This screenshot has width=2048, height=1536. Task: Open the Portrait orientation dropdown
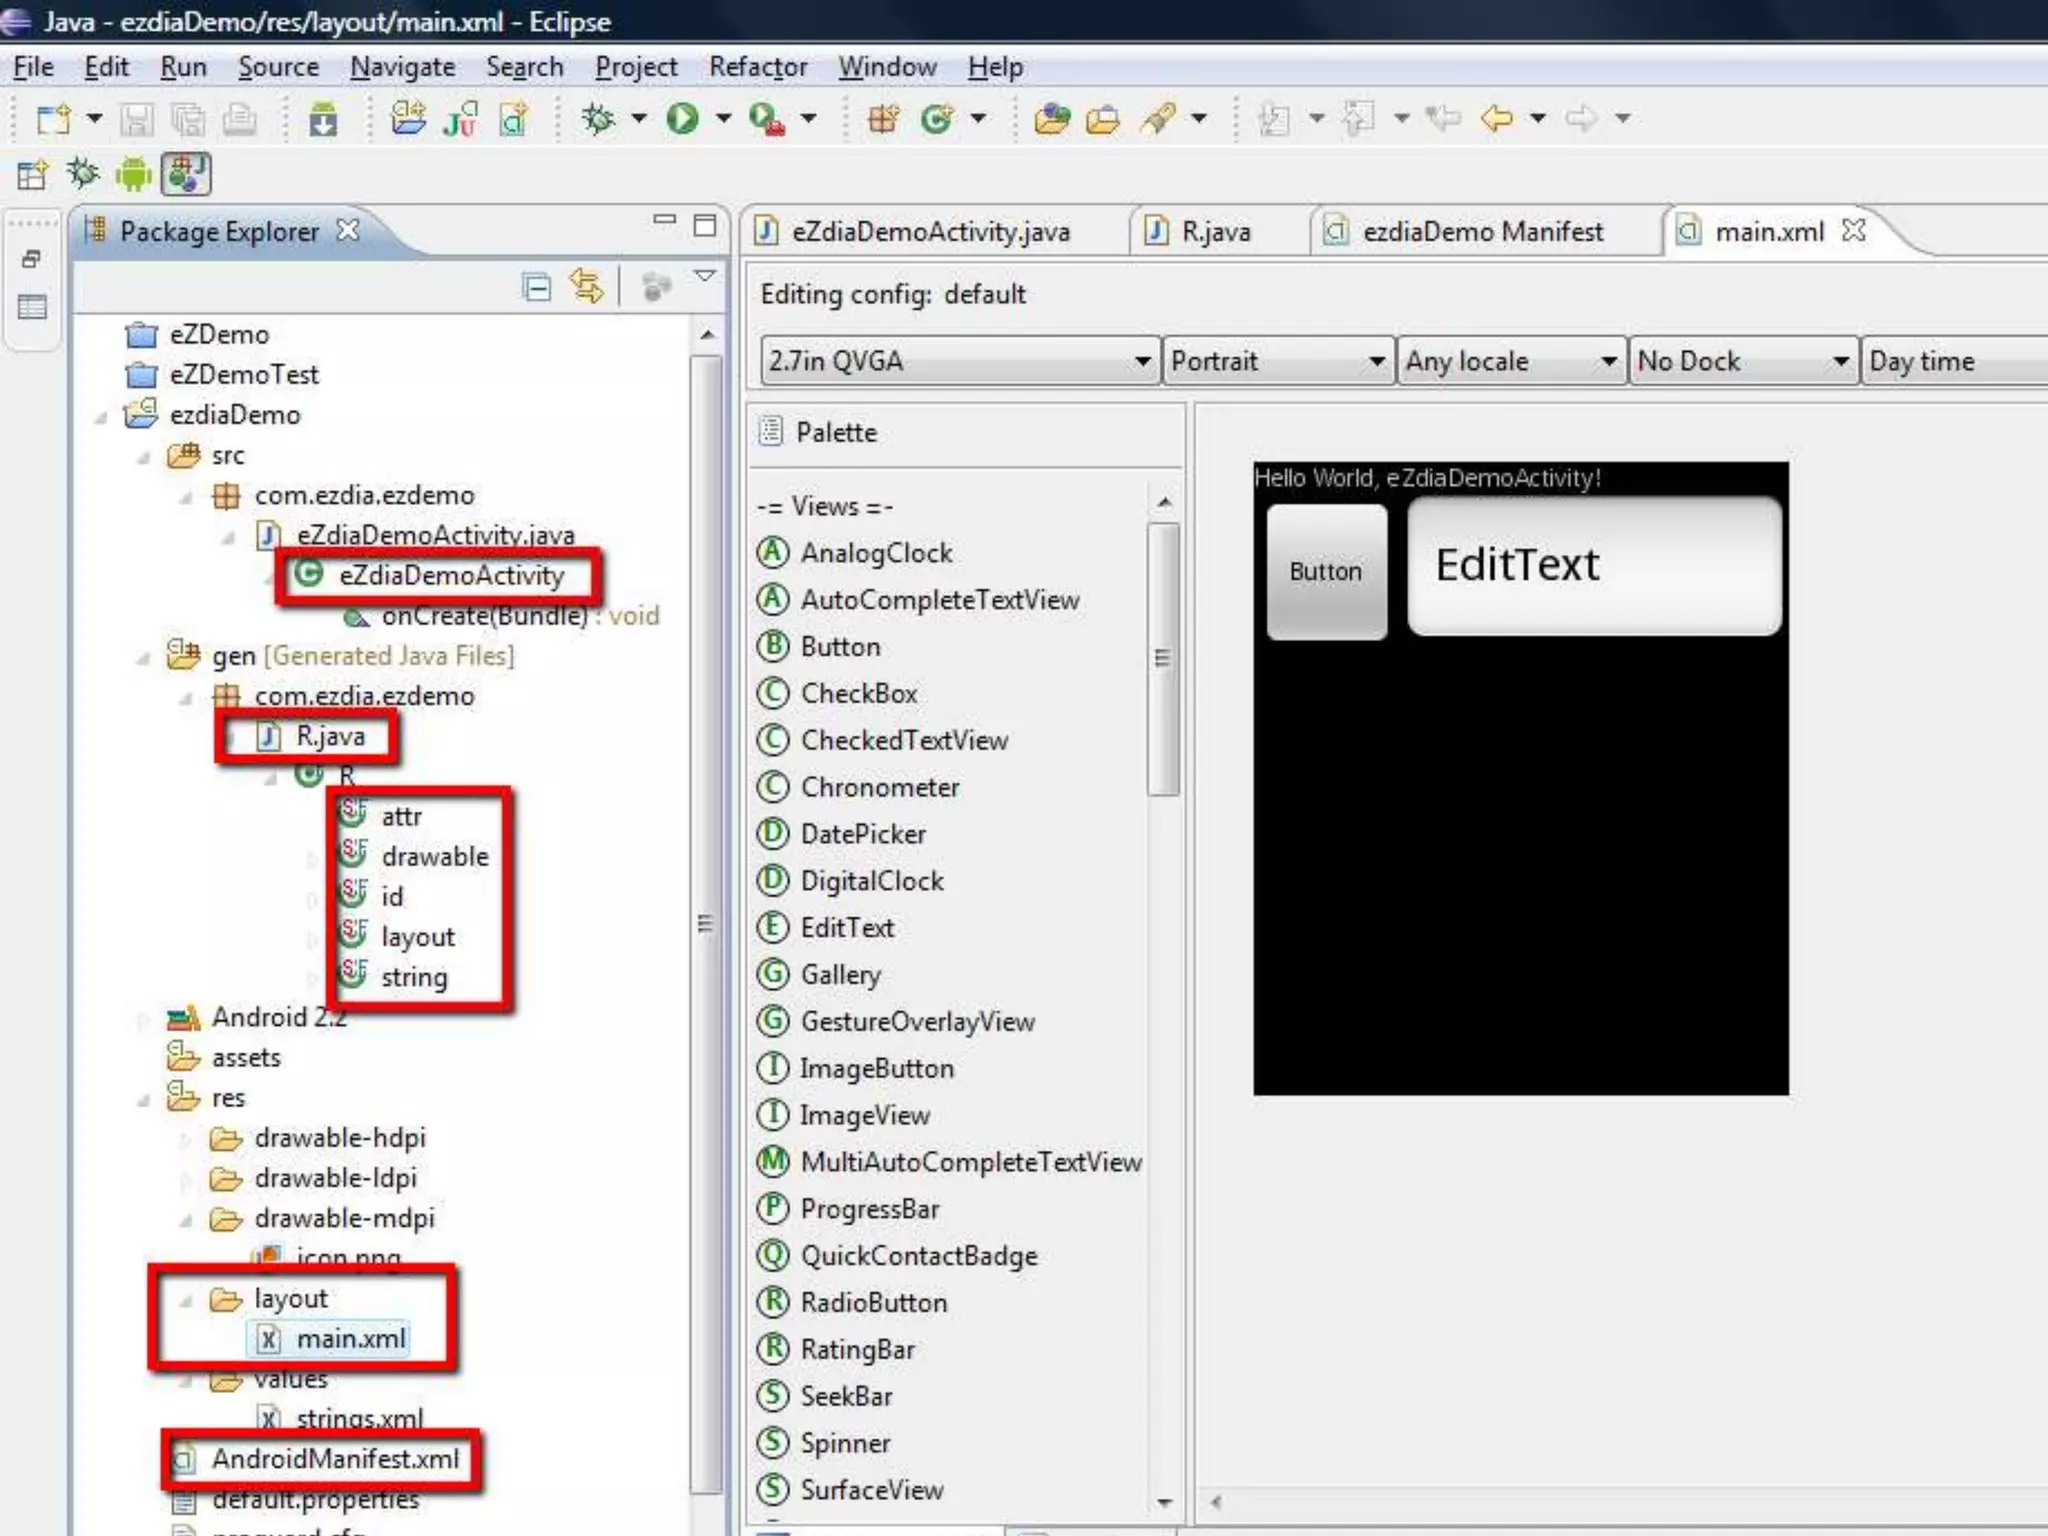[x=1278, y=361]
